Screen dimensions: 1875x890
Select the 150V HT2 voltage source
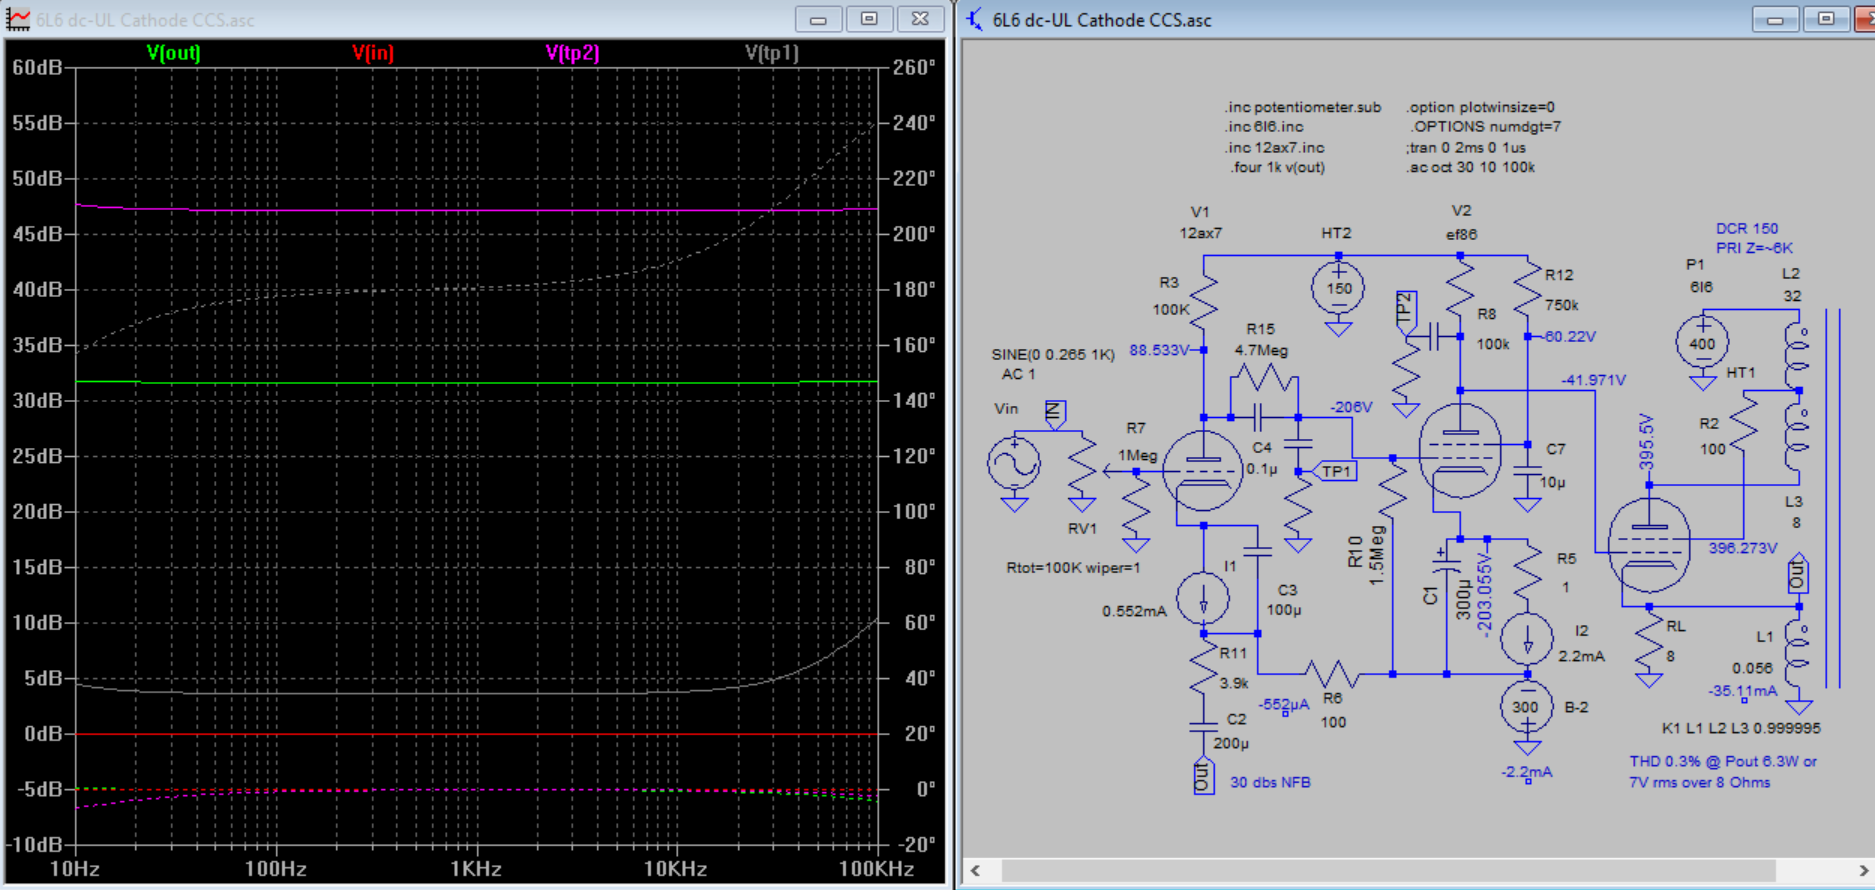[x=1338, y=288]
